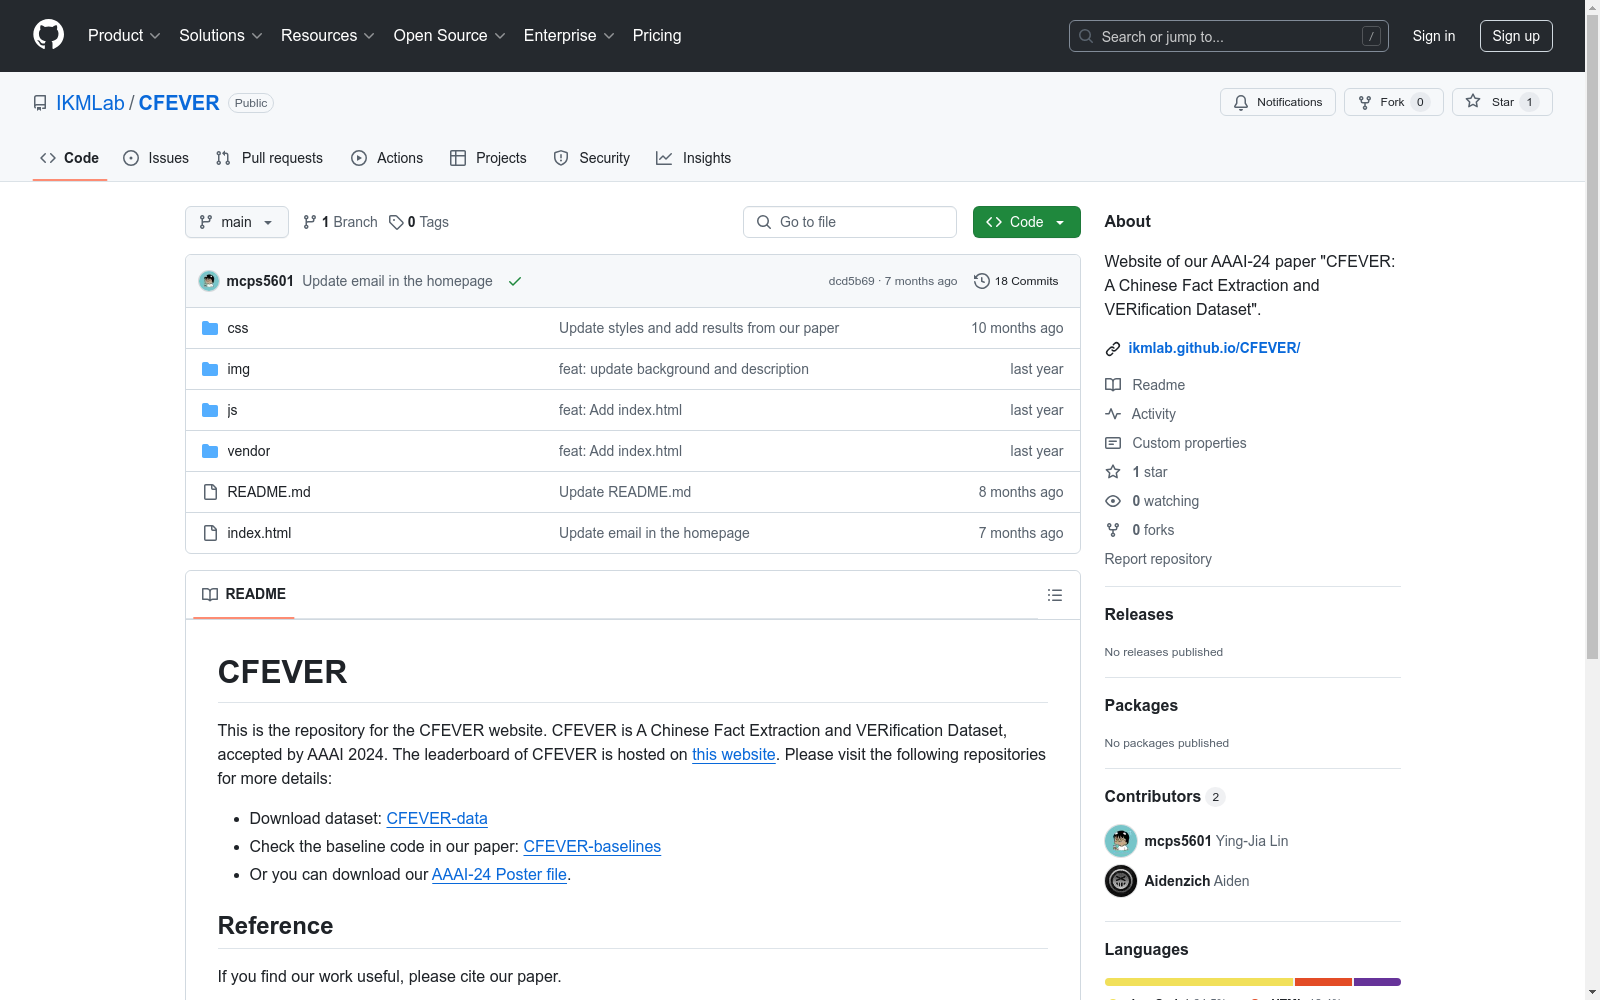The image size is (1600, 1000).
Task: Open the AAAI-24 Poster file link
Action: pyautogui.click(x=499, y=874)
